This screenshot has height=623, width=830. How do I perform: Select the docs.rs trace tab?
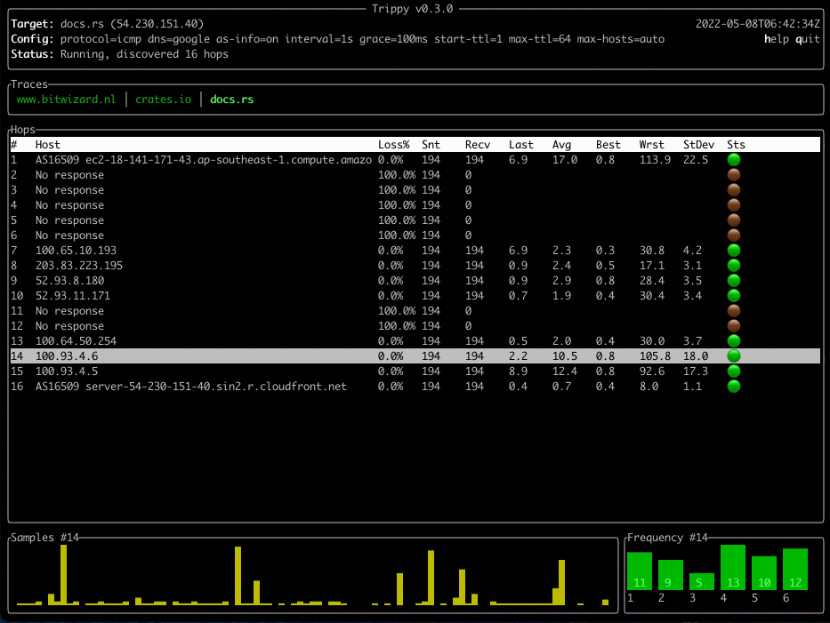pos(231,100)
